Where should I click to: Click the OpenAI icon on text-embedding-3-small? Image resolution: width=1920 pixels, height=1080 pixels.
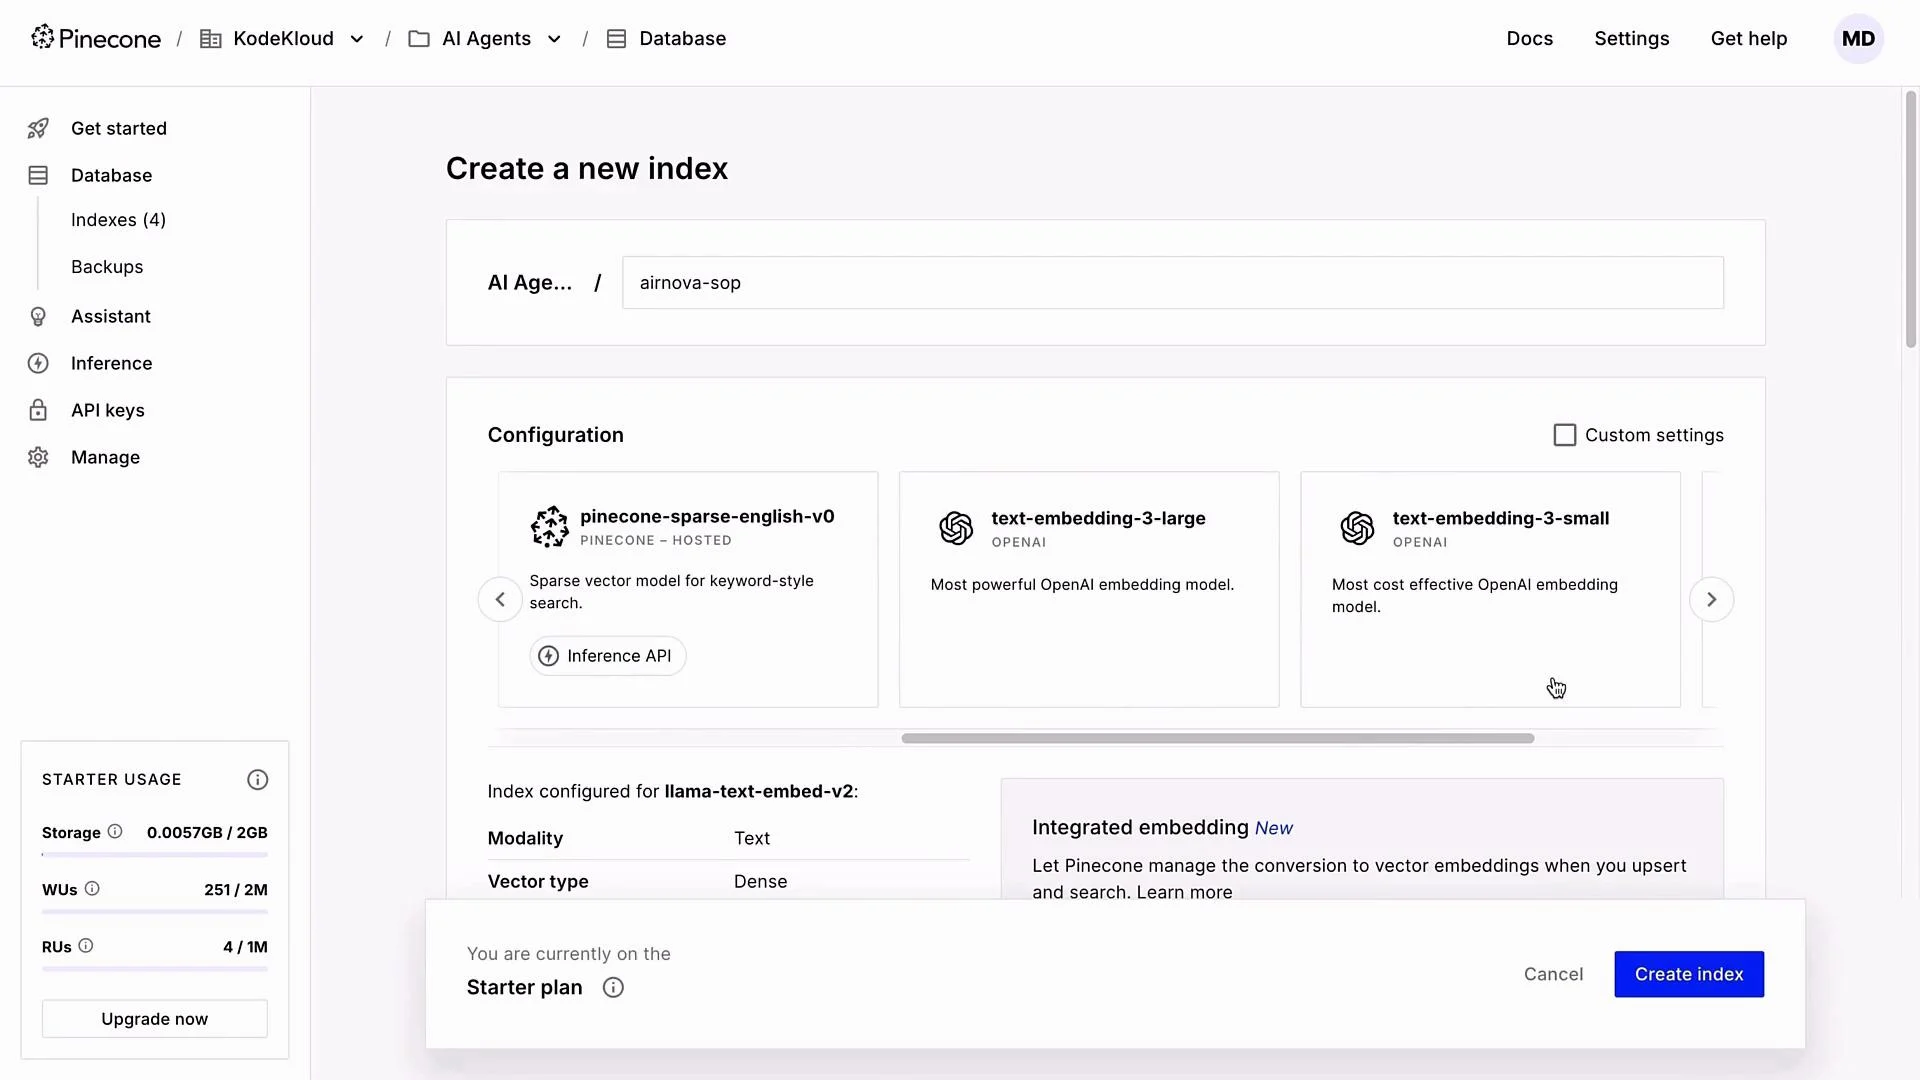coord(1357,528)
